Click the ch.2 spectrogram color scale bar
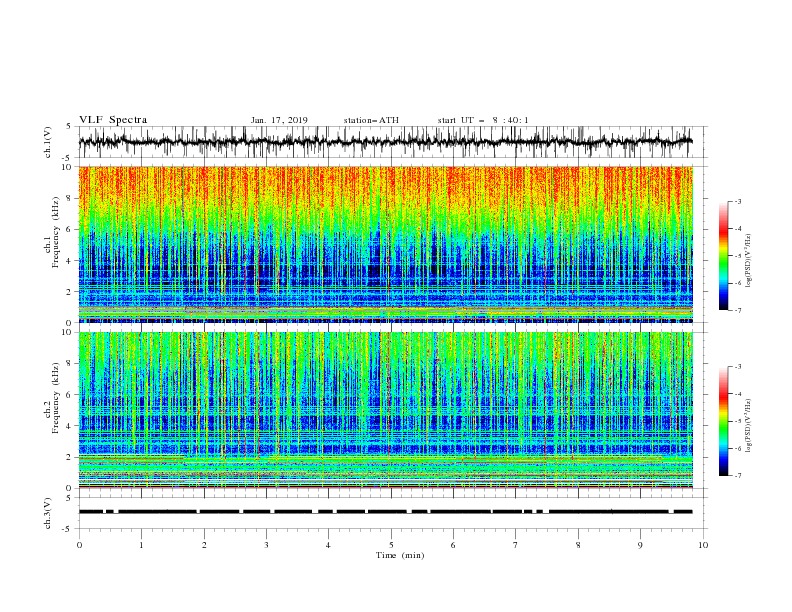 723,421
